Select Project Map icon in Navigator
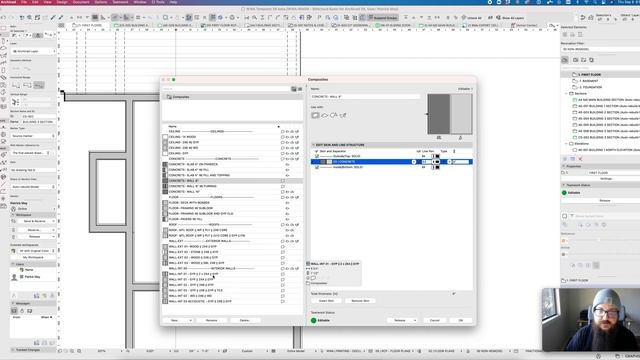The width and height of the screenshot is (640, 360). [x=565, y=60]
